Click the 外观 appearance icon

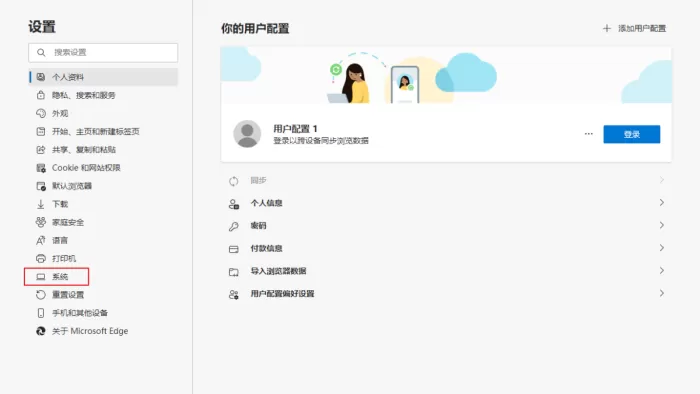(x=41, y=113)
